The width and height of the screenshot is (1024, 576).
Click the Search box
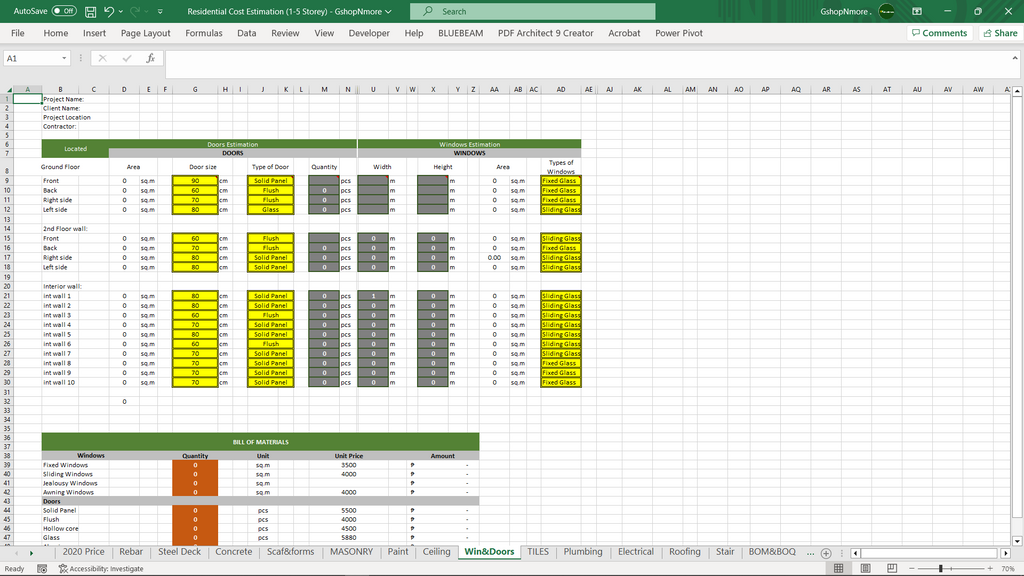532,11
